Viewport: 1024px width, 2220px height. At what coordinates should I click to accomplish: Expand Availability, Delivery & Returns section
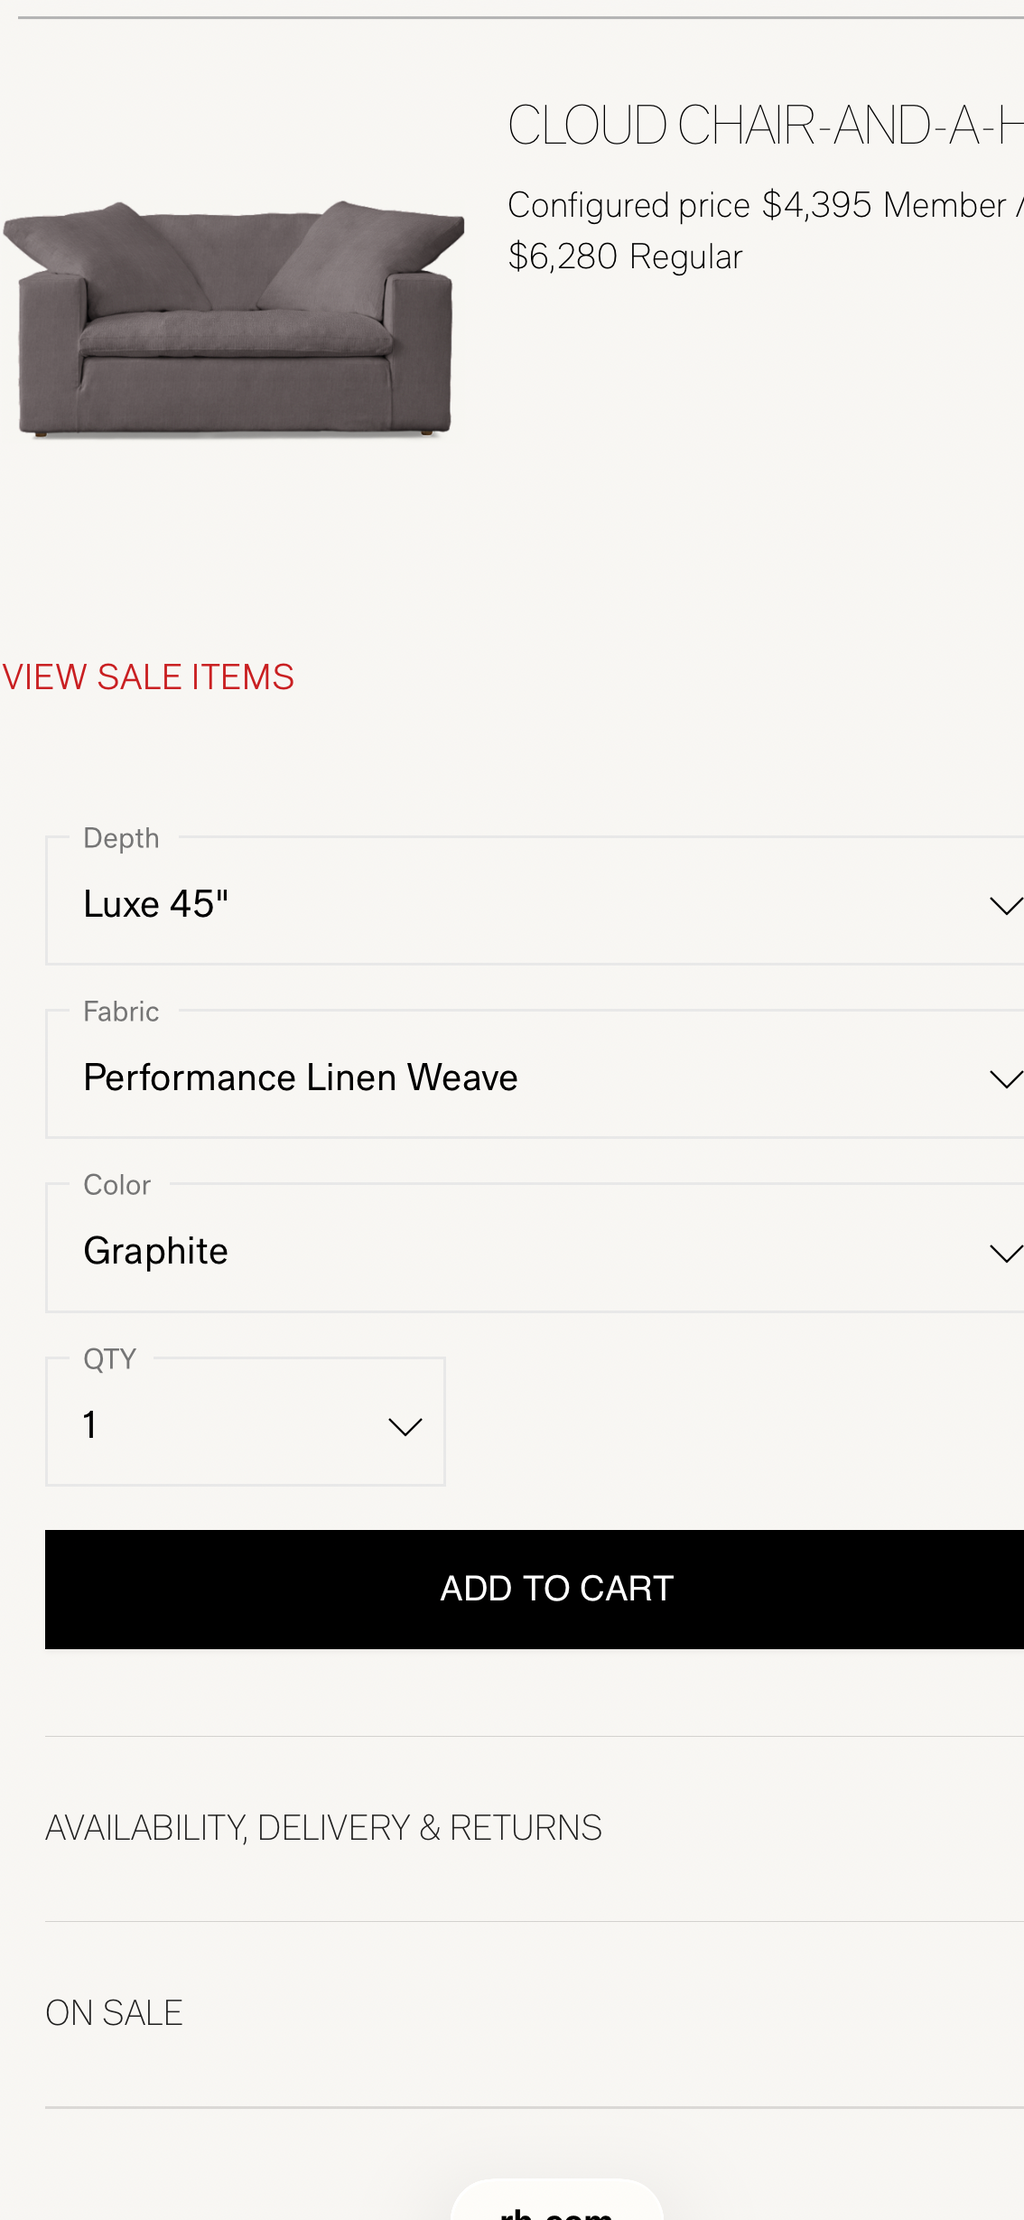pyautogui.click(x=535, y=1828)
